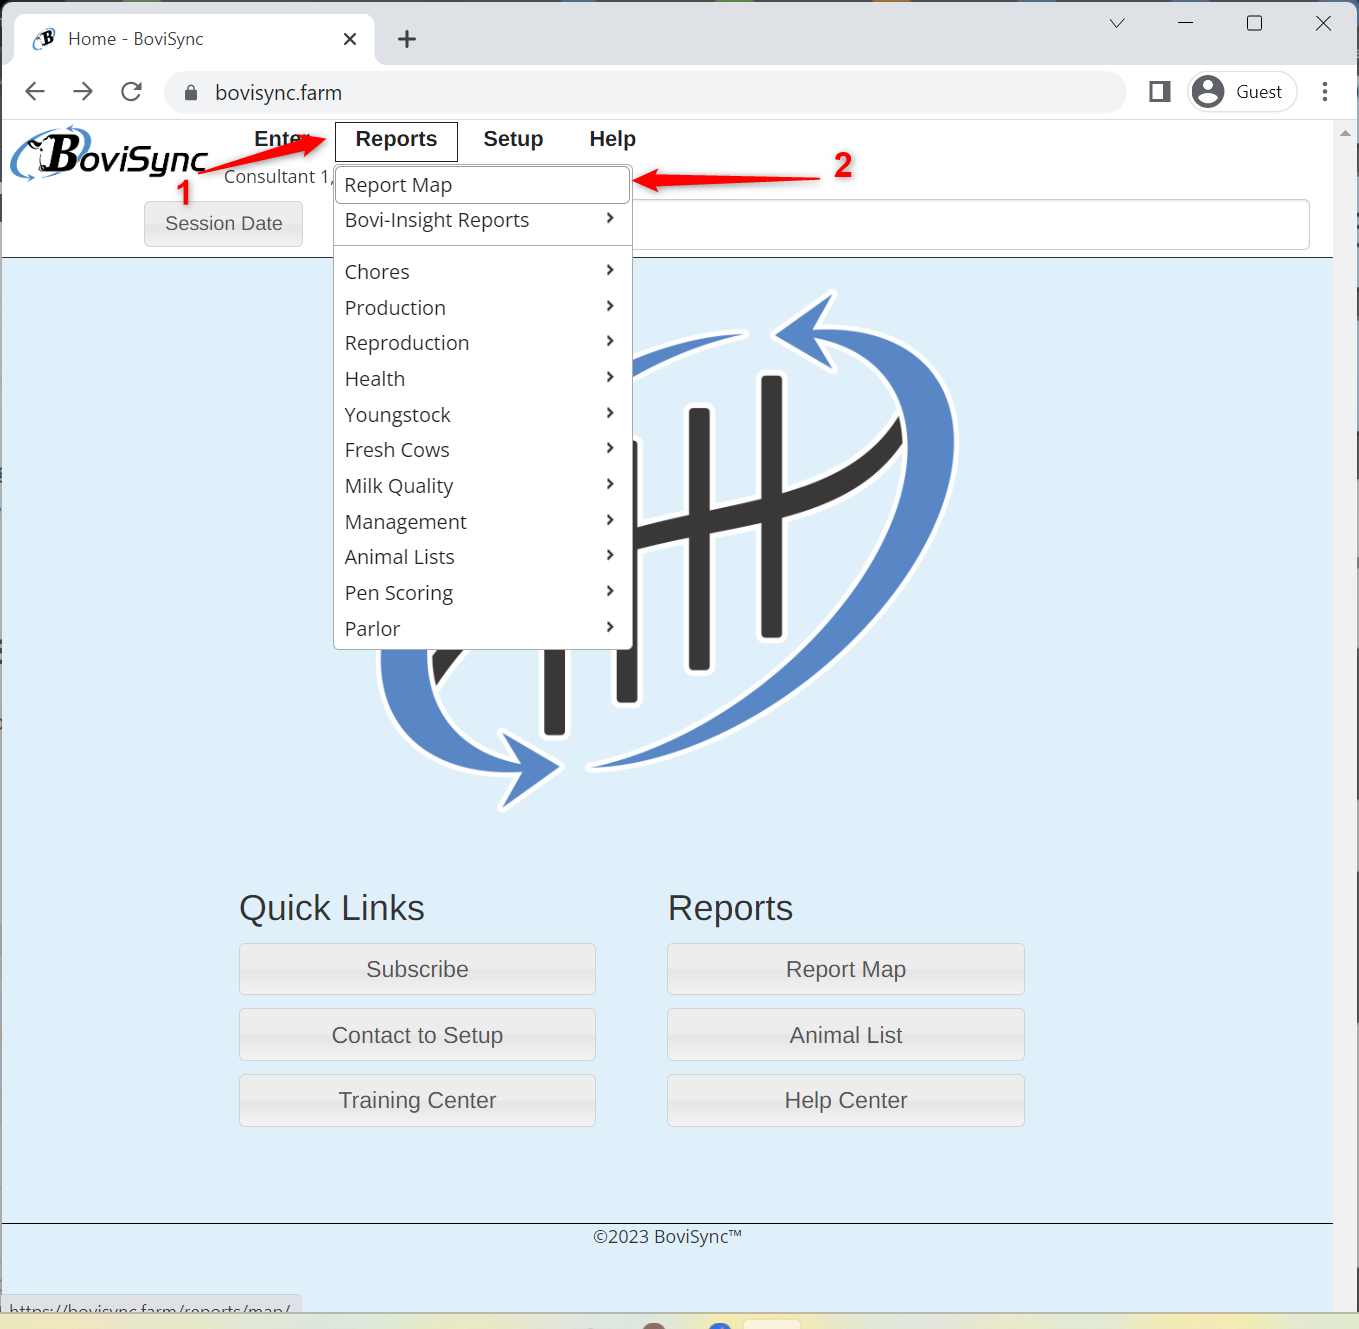The width and height of the screenshot is (1359, 1329).
Task: Expand the Parlor submenu
Action: coord(482,629)
